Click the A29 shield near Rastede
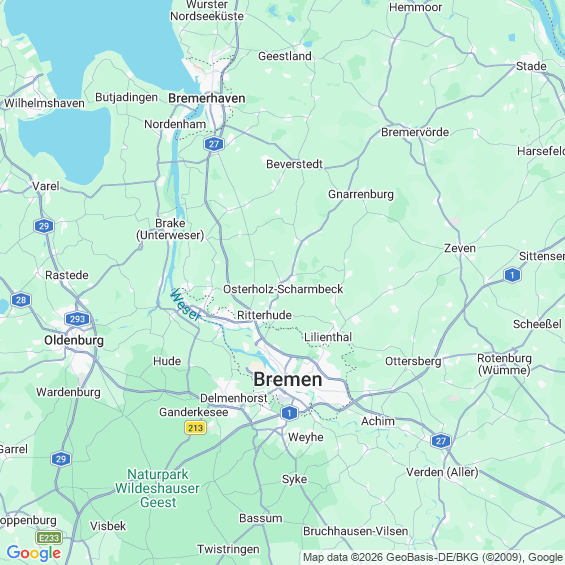Screen dimensions: 565x565 [44, 226]
